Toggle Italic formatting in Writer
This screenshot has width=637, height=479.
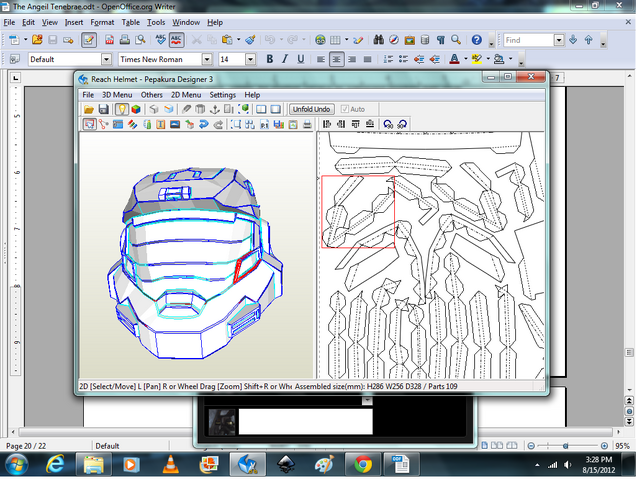coord(285,59)
